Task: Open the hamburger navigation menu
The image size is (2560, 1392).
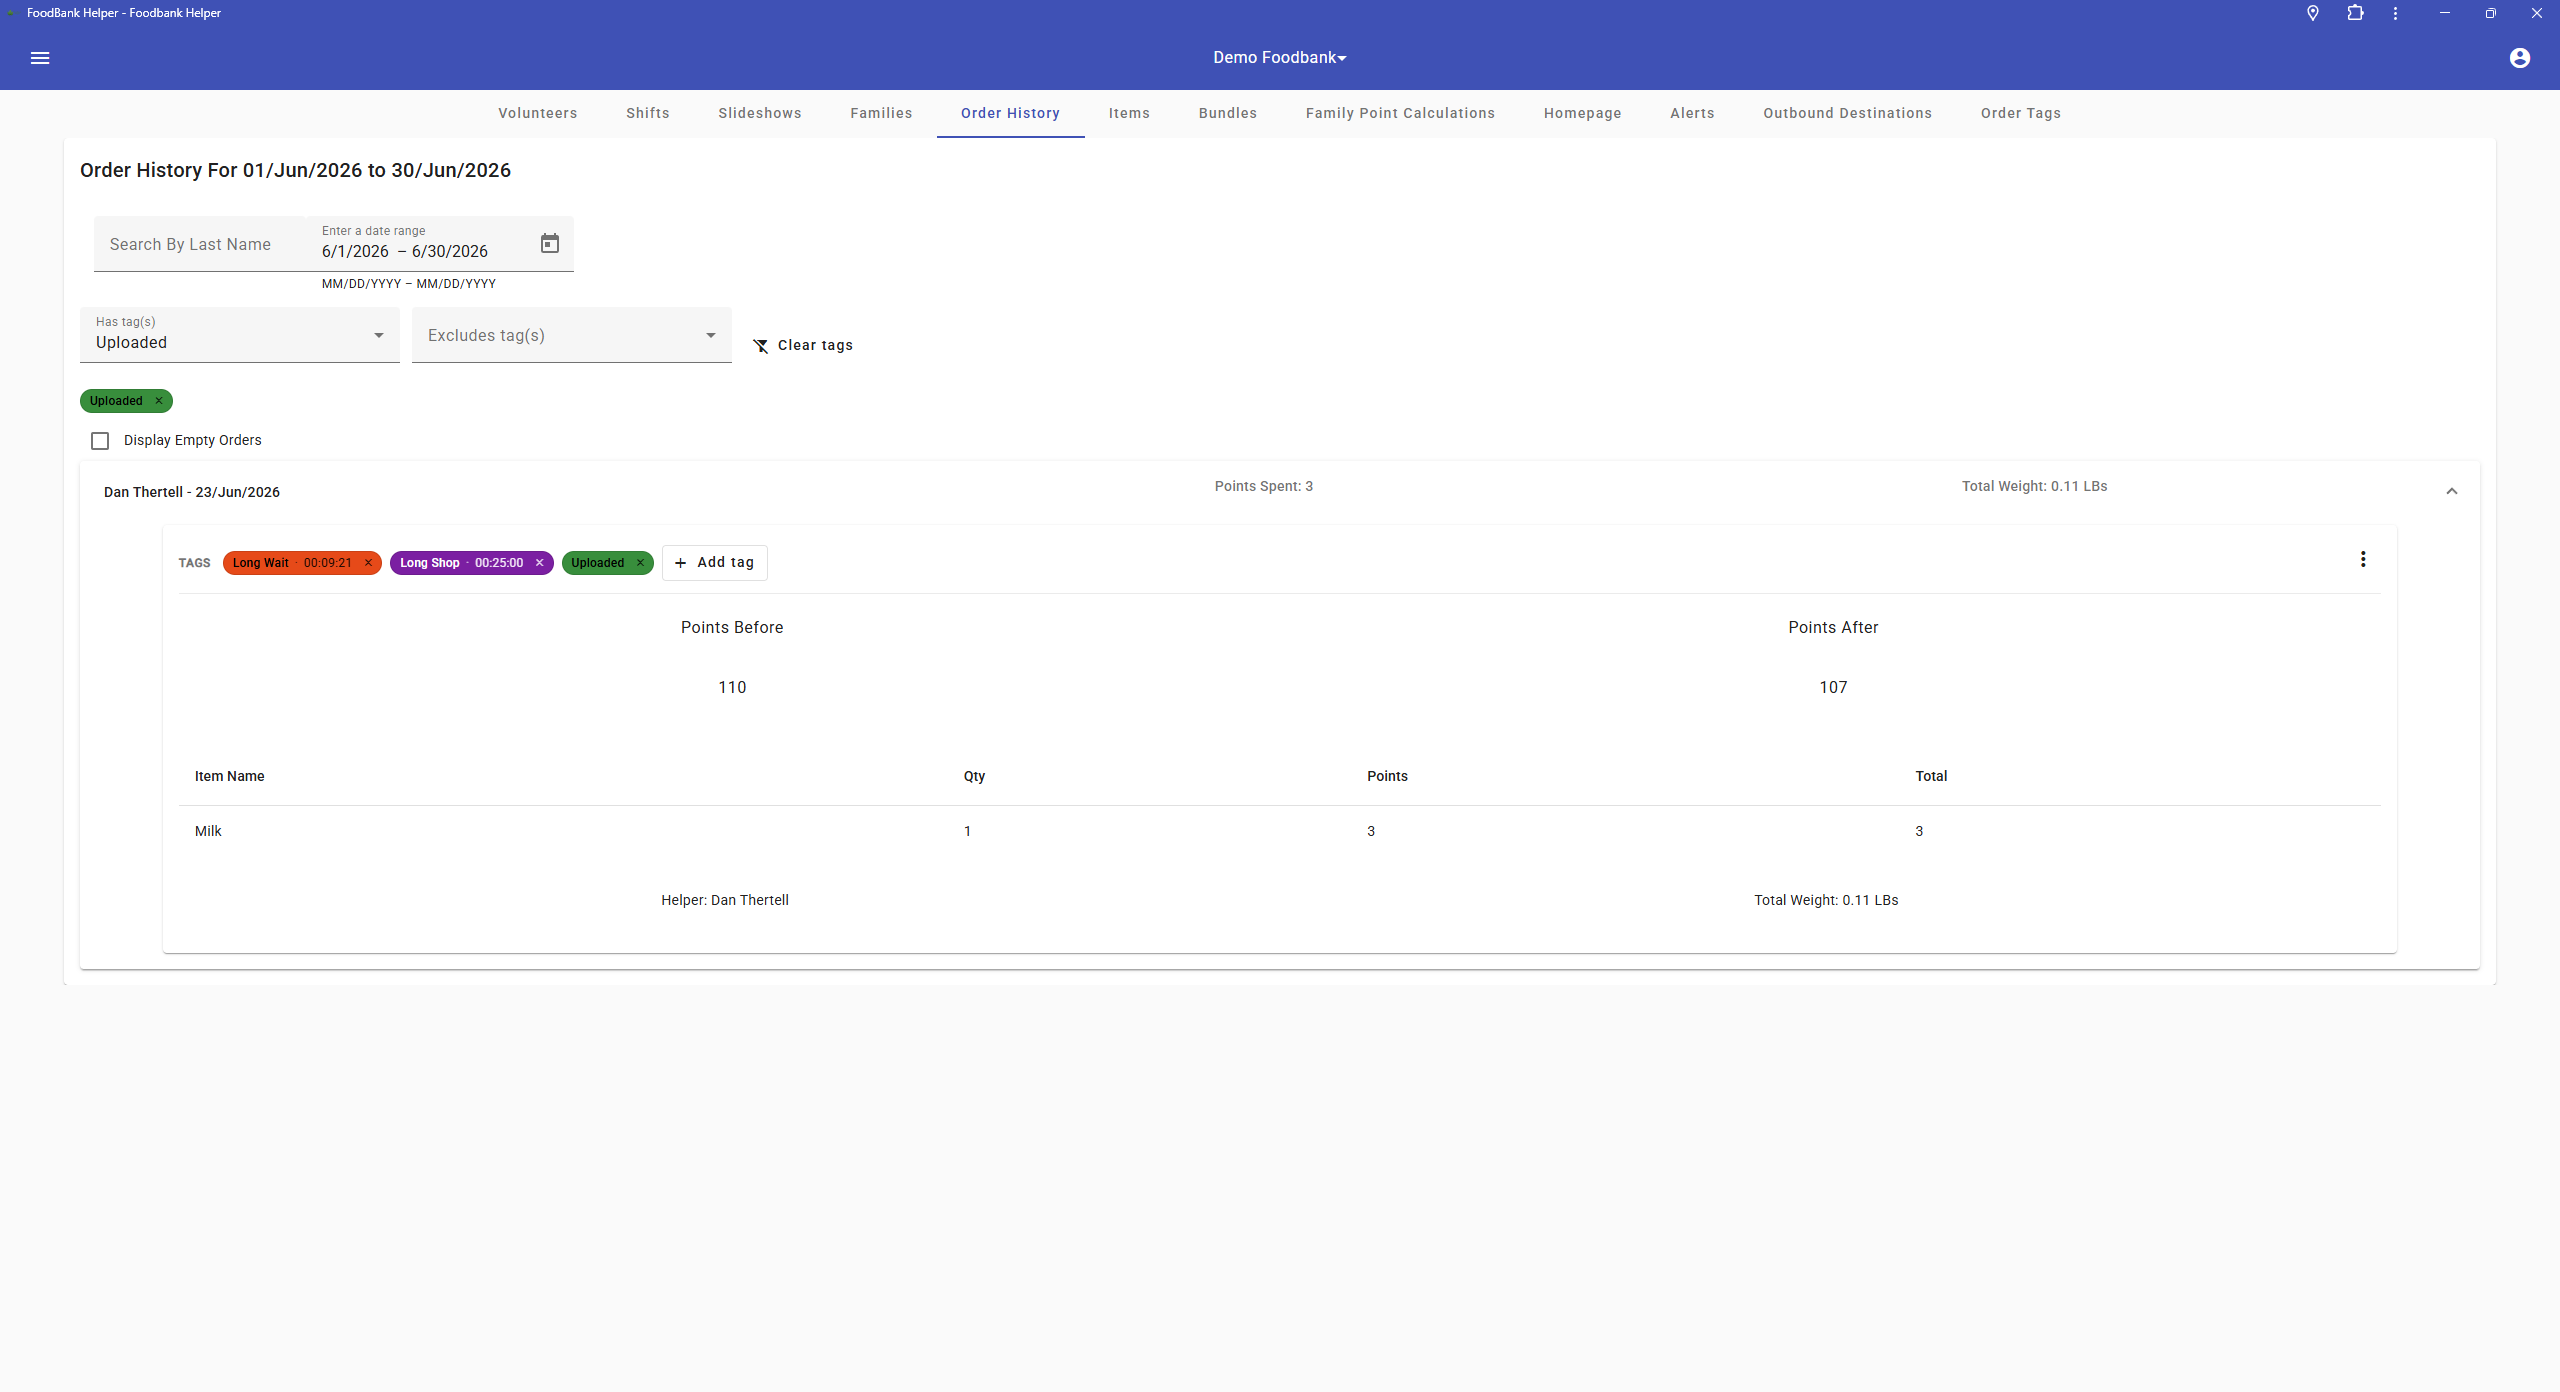Action: pyautogui.click(x=40, y=58)
